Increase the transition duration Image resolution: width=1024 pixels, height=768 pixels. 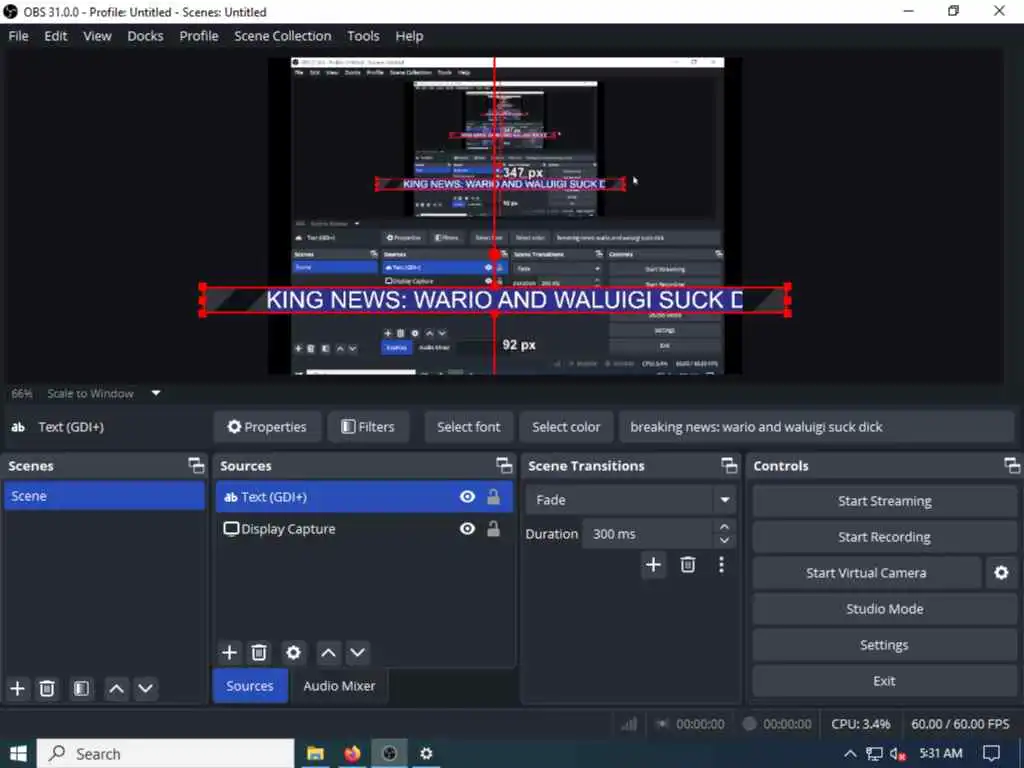(x=724, y=526)
